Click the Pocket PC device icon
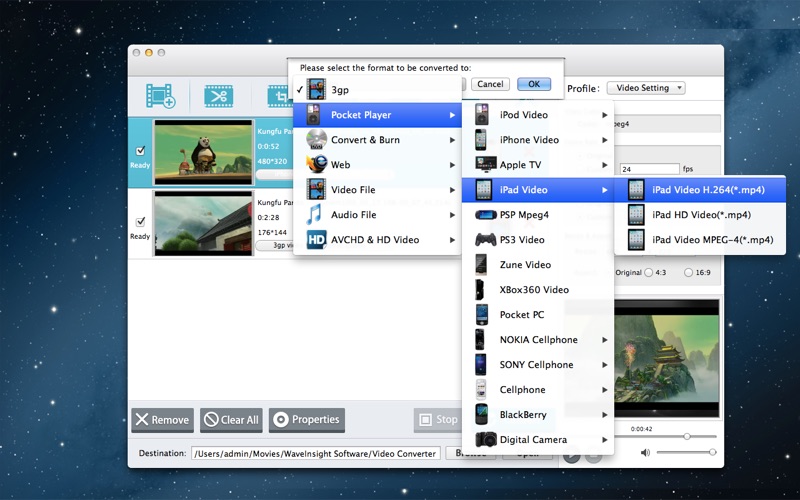Image resolution: width=800 pixels, height=500 pixels. pyautogui.click(x=482, y=314)
